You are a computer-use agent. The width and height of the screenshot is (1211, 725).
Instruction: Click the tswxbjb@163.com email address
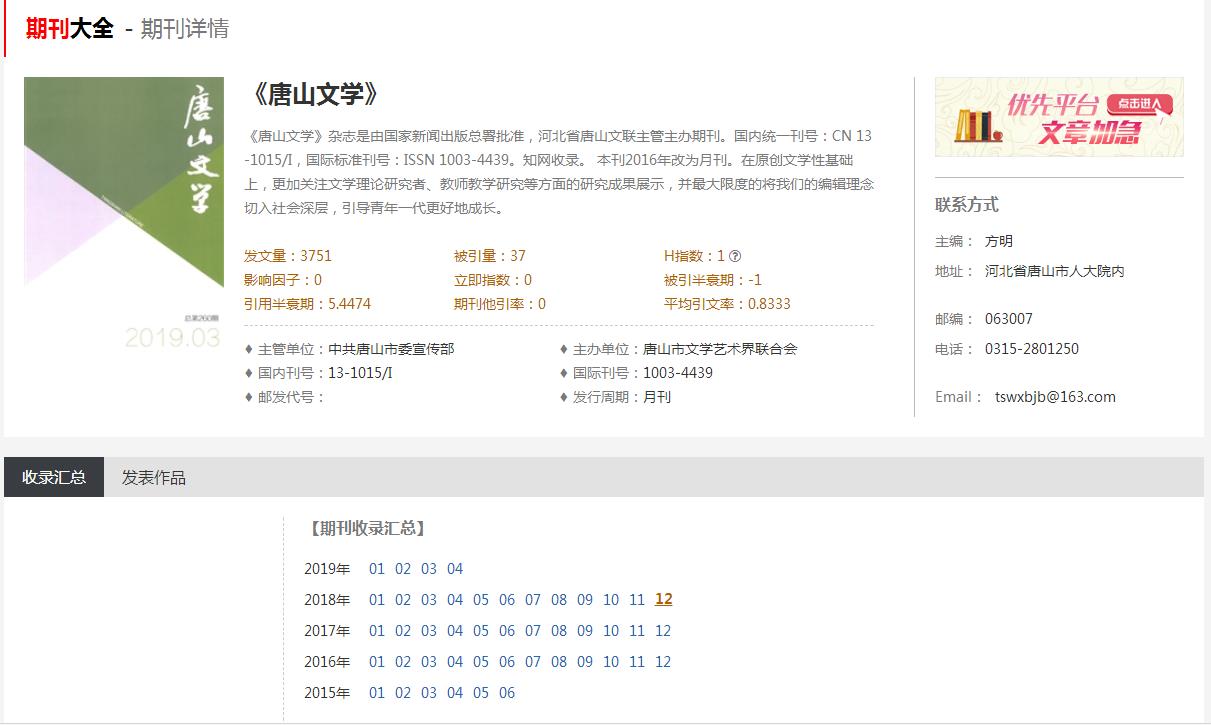tap(1055, 397)
